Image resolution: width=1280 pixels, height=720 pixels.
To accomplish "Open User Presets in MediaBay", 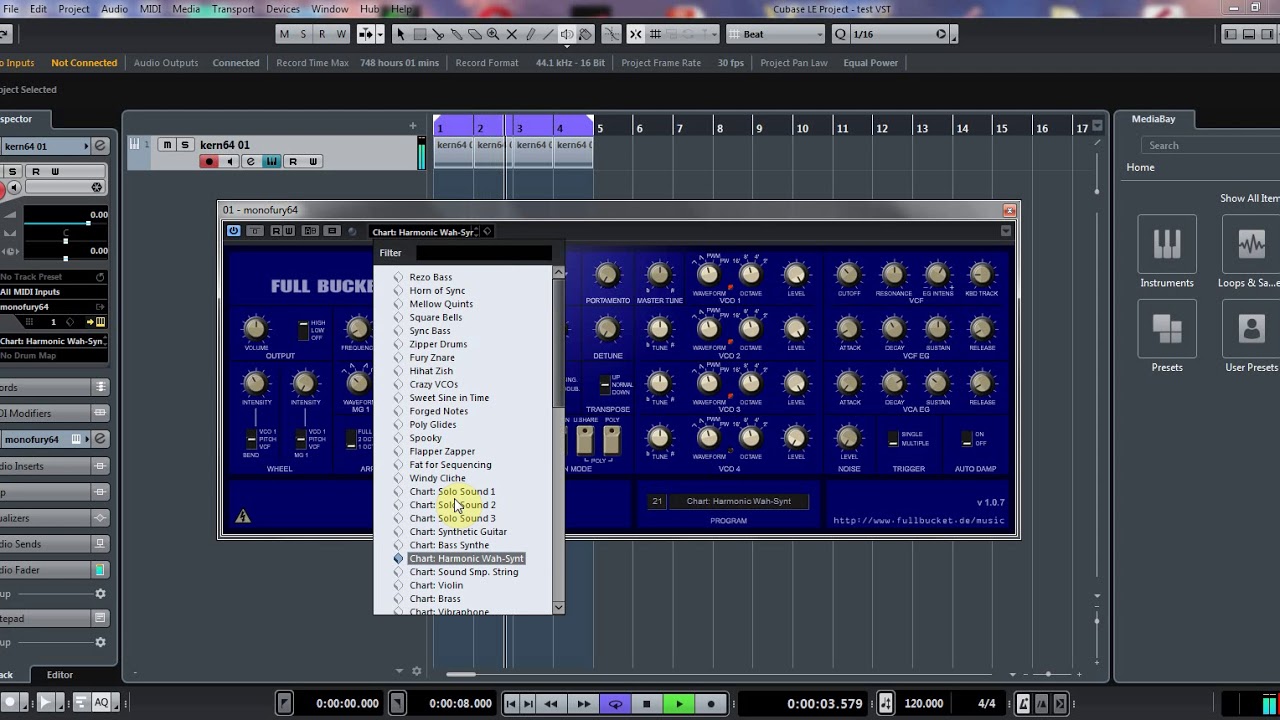I will 1251,337.
